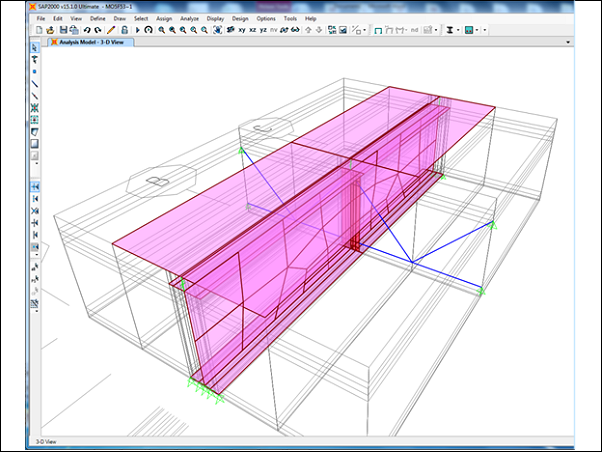Screen dimensions: 602x452
Task: Click the Lock/Unlock Model padlock icon
Action: (x=124, y=30)
